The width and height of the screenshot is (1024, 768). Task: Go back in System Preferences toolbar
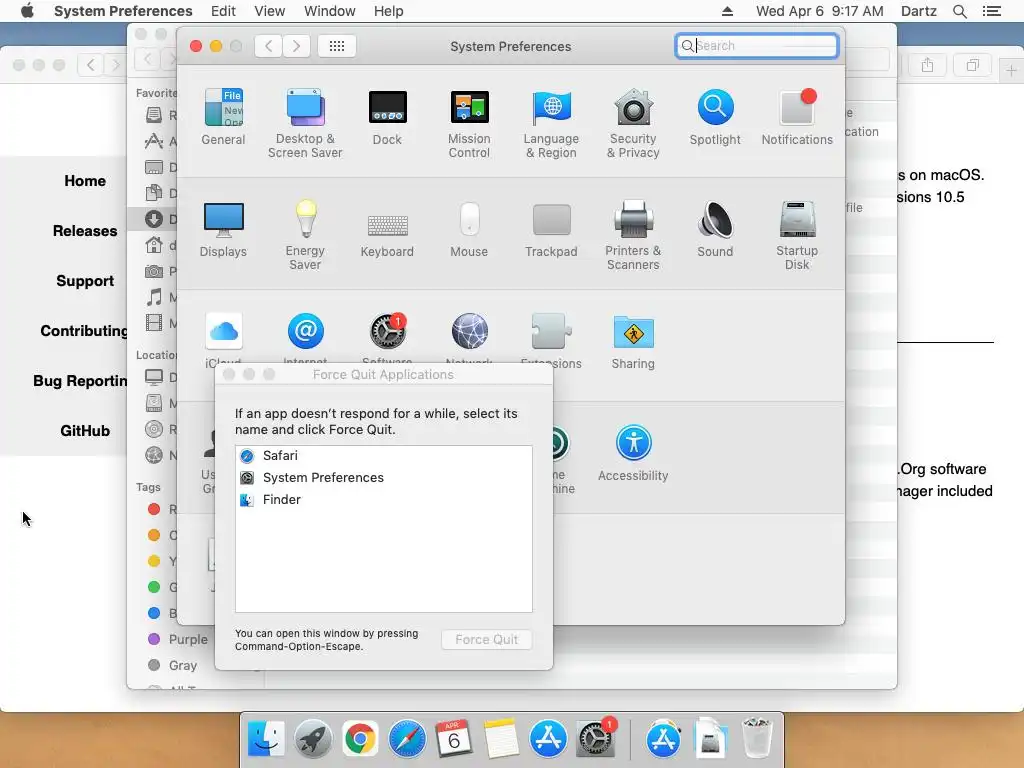(x=268, y=46)
